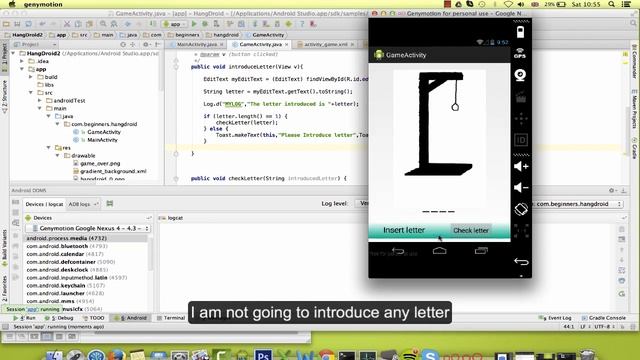Click the Find magnifier toolbar icon
640x360 pixels.
(103, 24)
